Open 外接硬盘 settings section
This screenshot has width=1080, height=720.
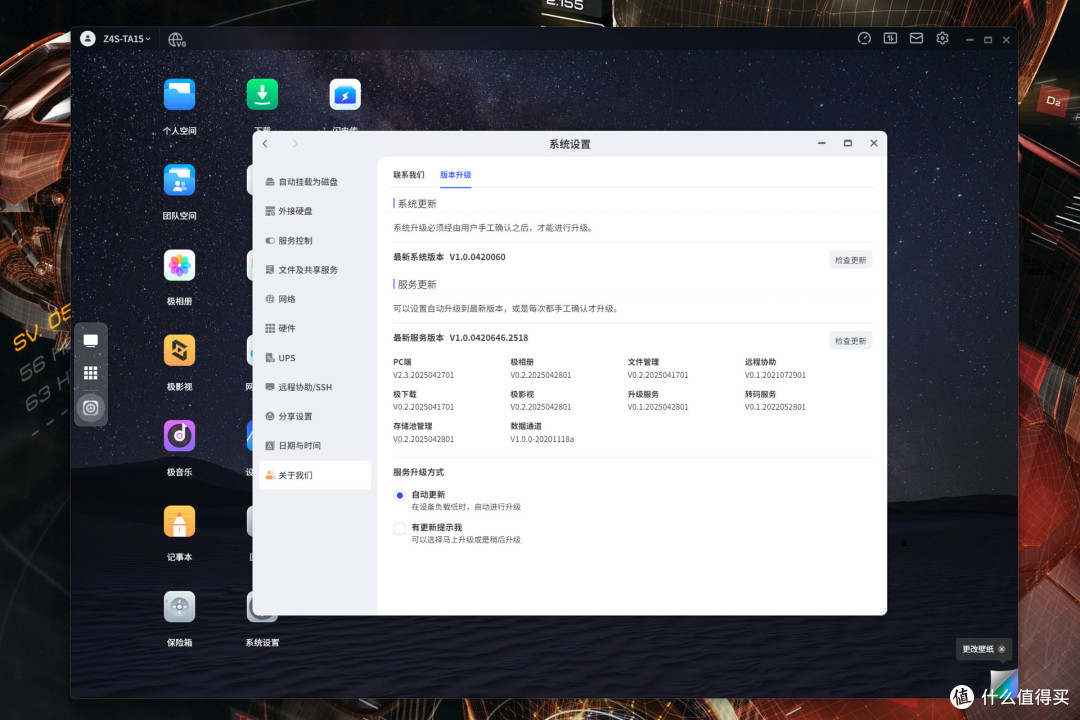[x=315, y=211]
